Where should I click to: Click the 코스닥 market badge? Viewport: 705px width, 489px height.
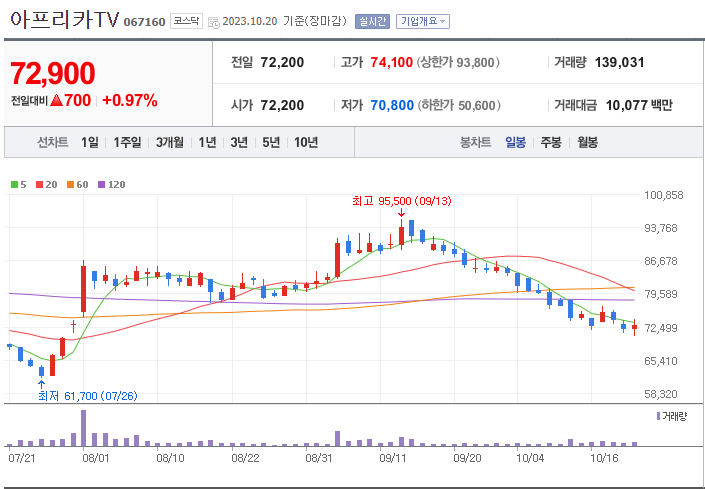point(186,21)
